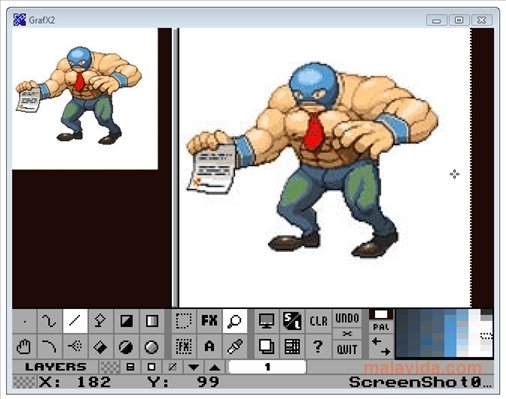506x399 pixels.
Task: Open the PAL palette editor
Action: 381,328
